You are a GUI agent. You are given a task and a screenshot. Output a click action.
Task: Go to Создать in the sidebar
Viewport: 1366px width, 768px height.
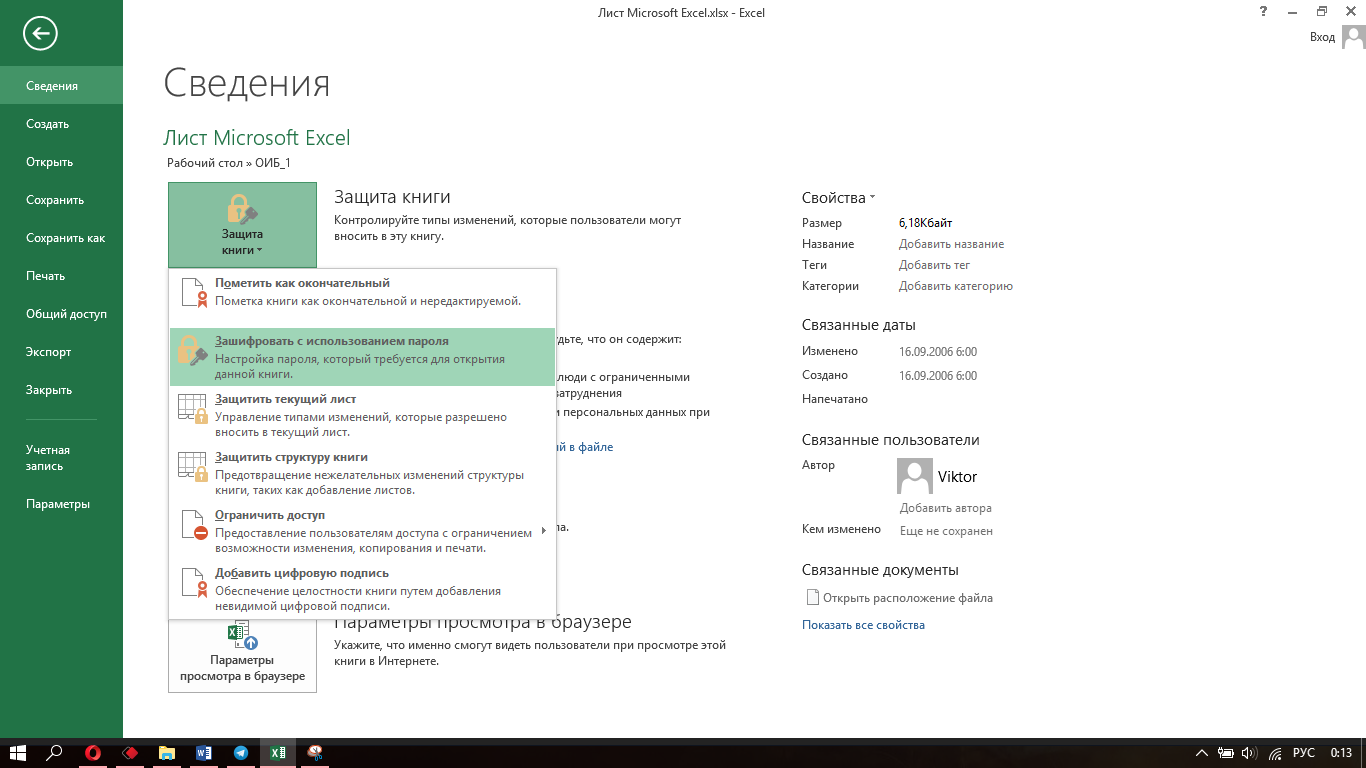pos(61,124)
